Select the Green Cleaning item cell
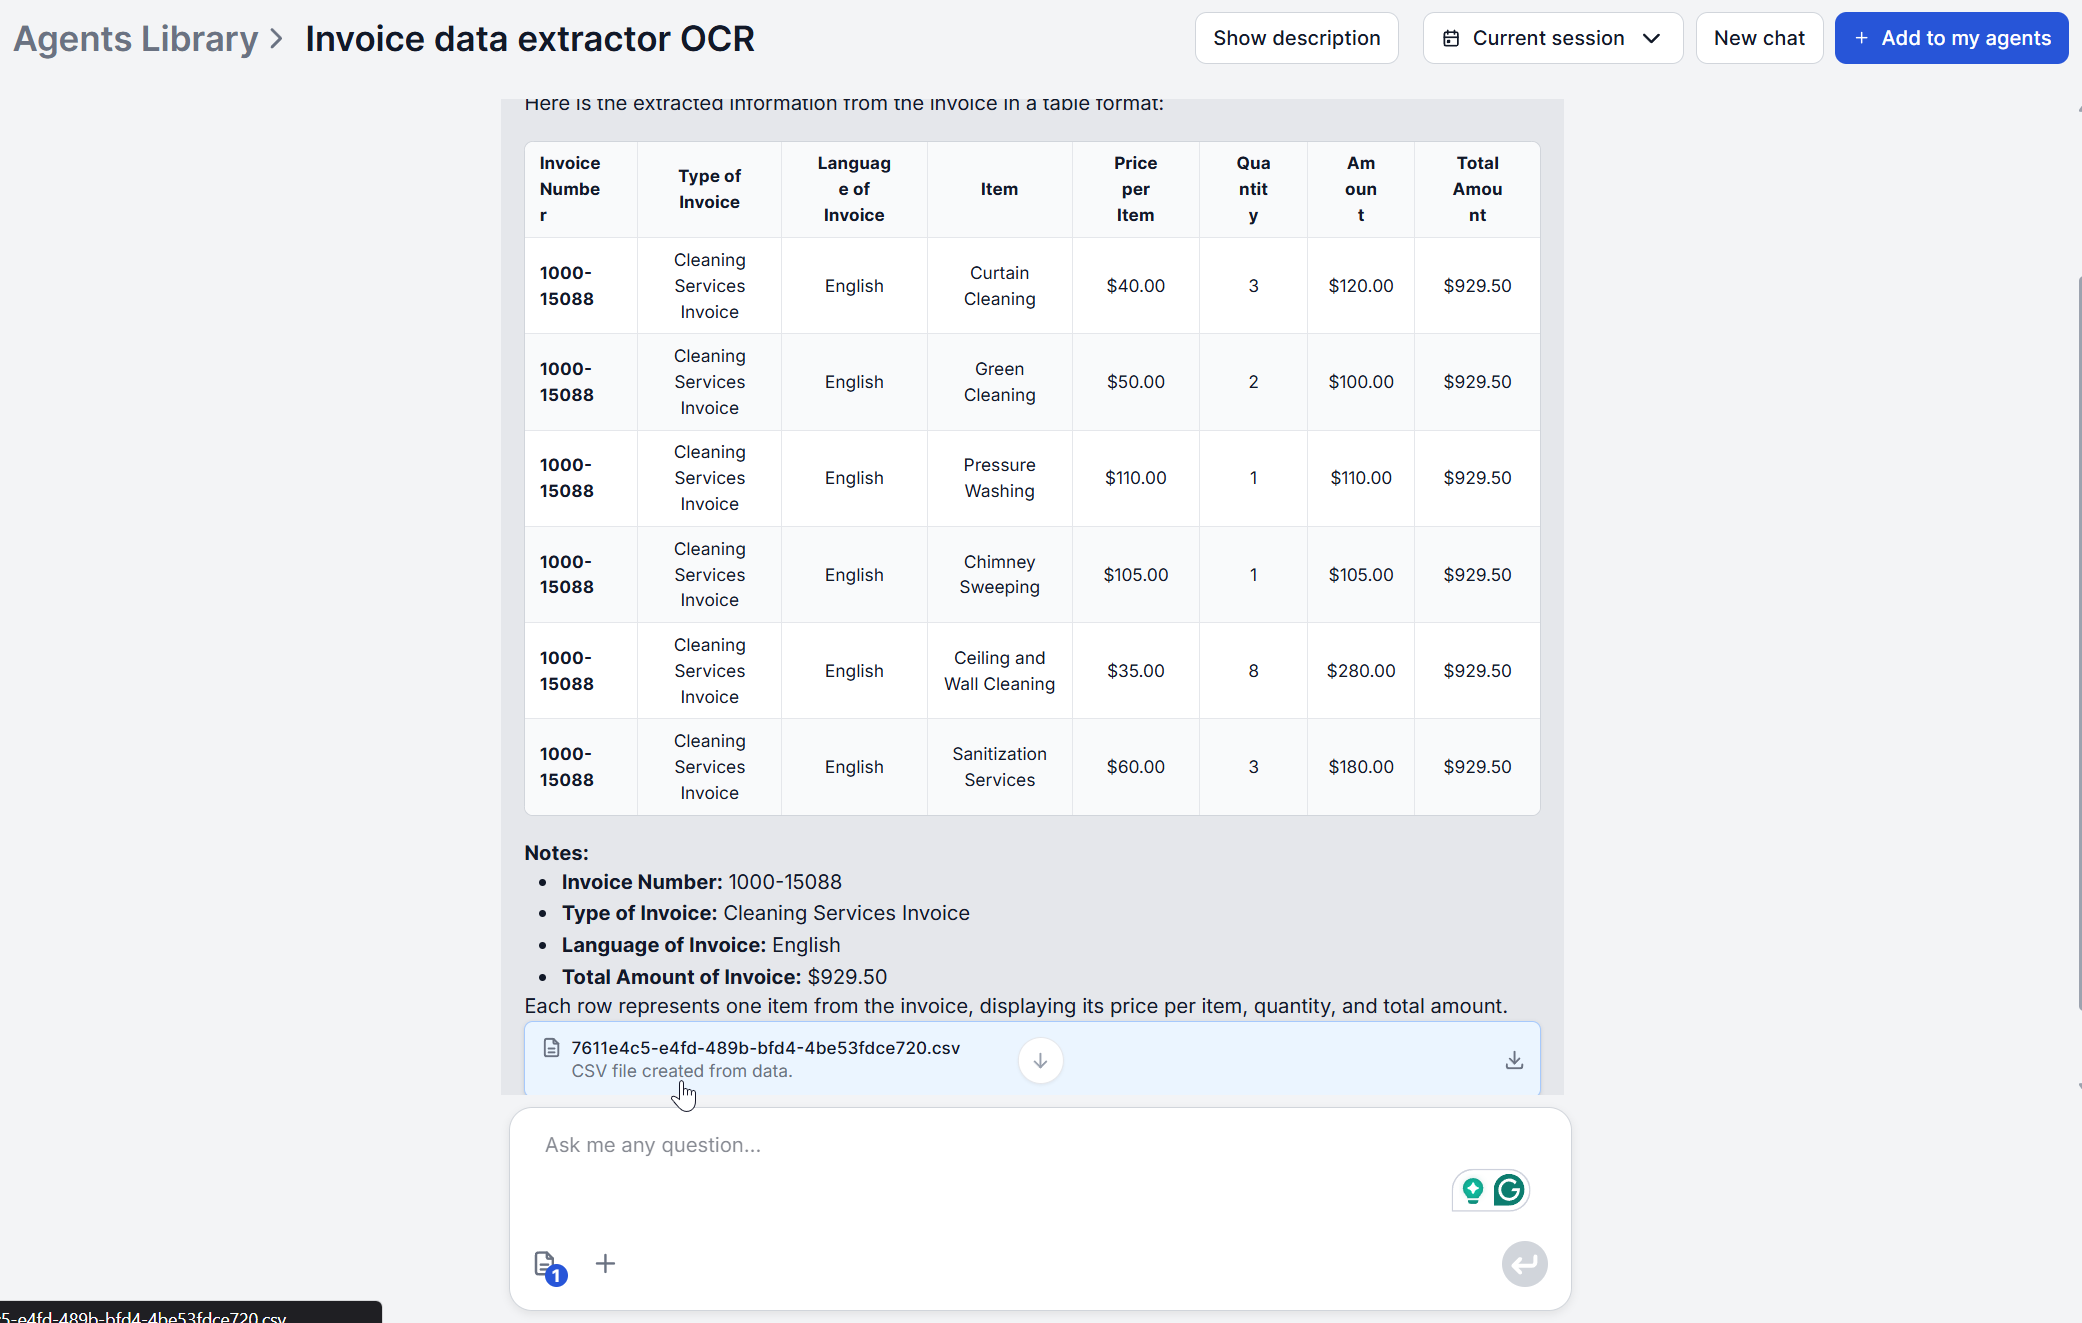Image resolution: width=2082 pixels, height=1323 pixels. point(999,382)
